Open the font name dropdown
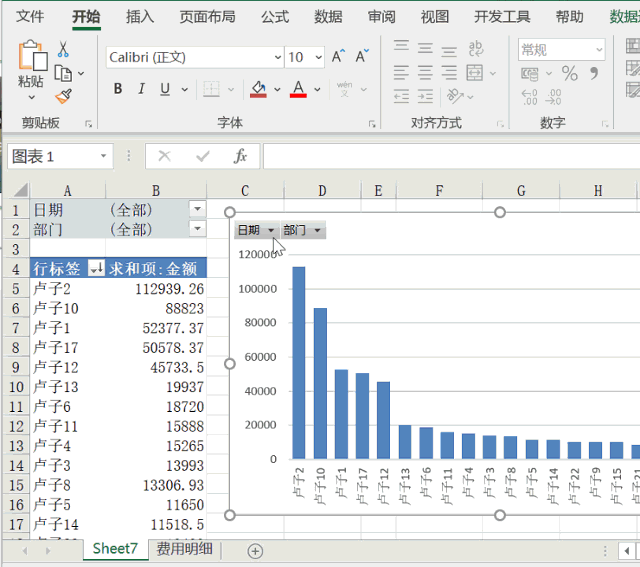This screenshot has width=640, height=567. (x=278, y=57)
